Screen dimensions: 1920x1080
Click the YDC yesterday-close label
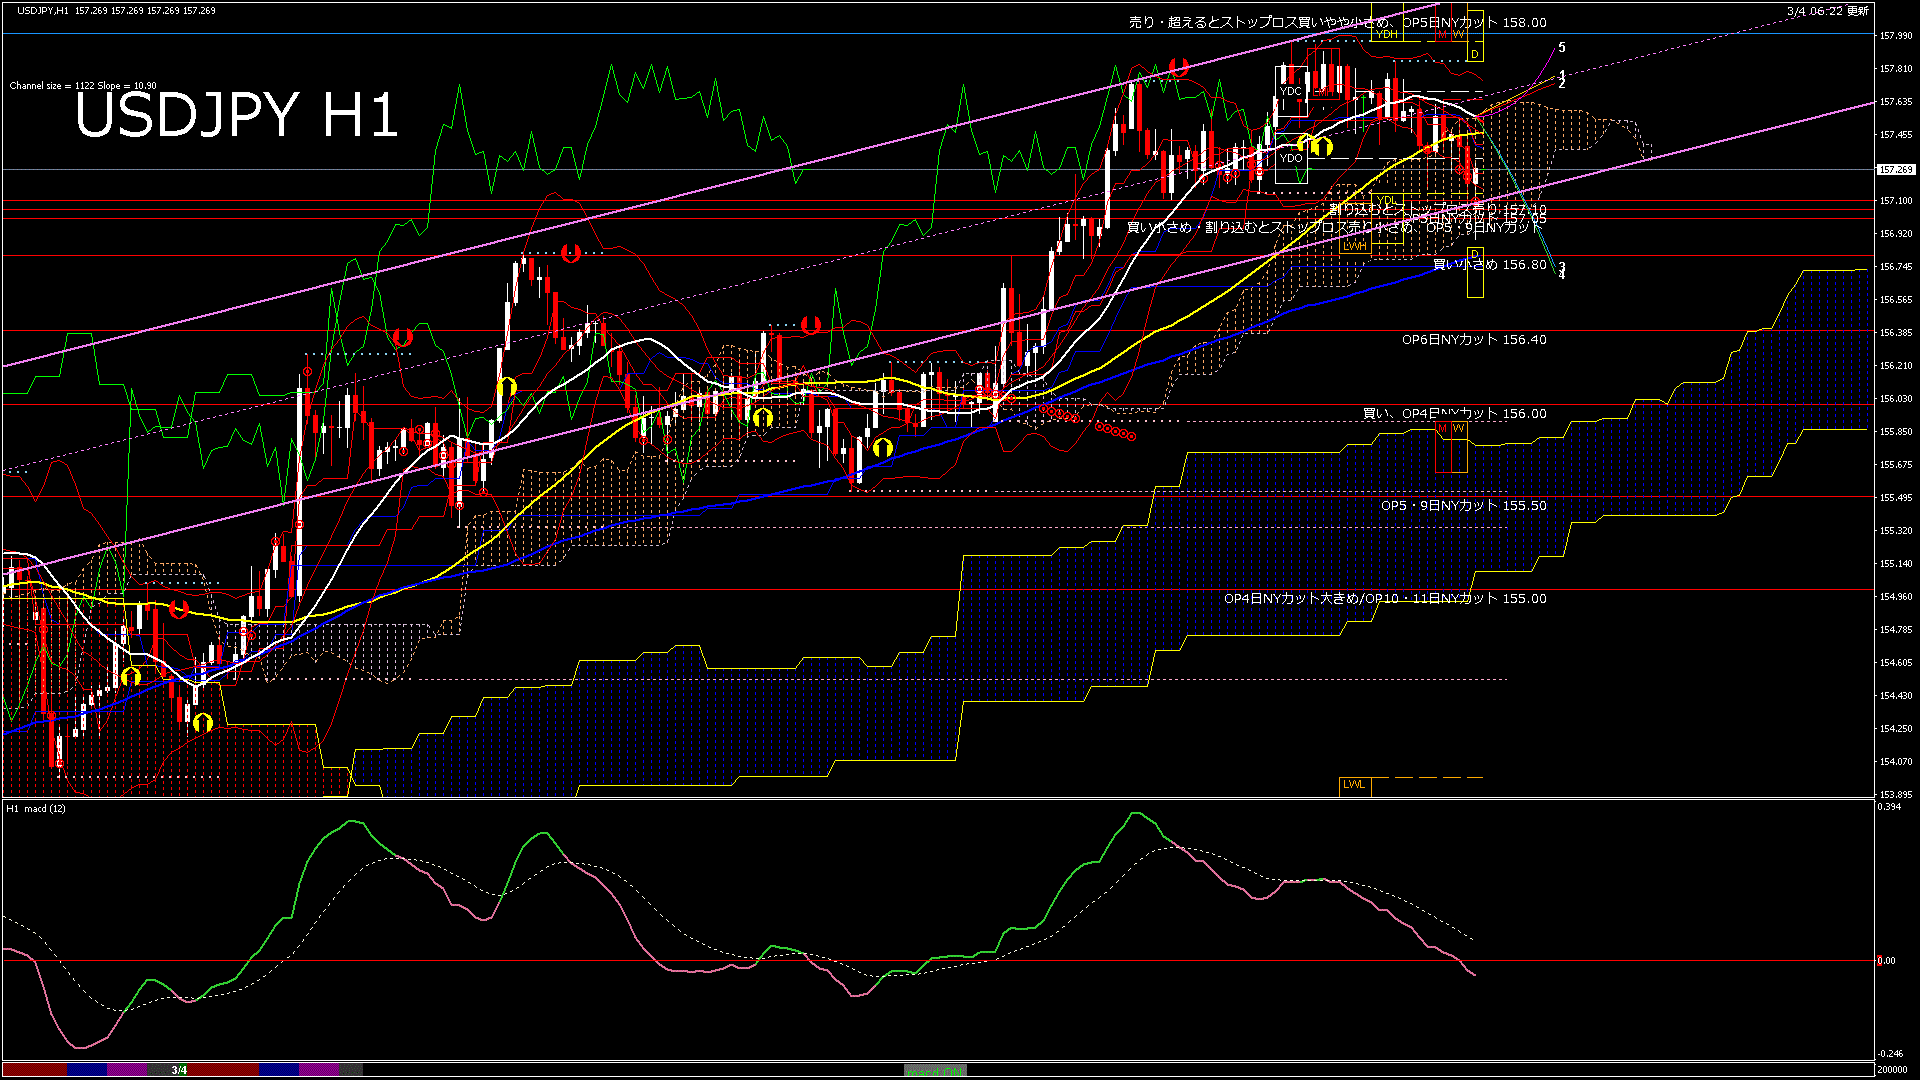1292,90
